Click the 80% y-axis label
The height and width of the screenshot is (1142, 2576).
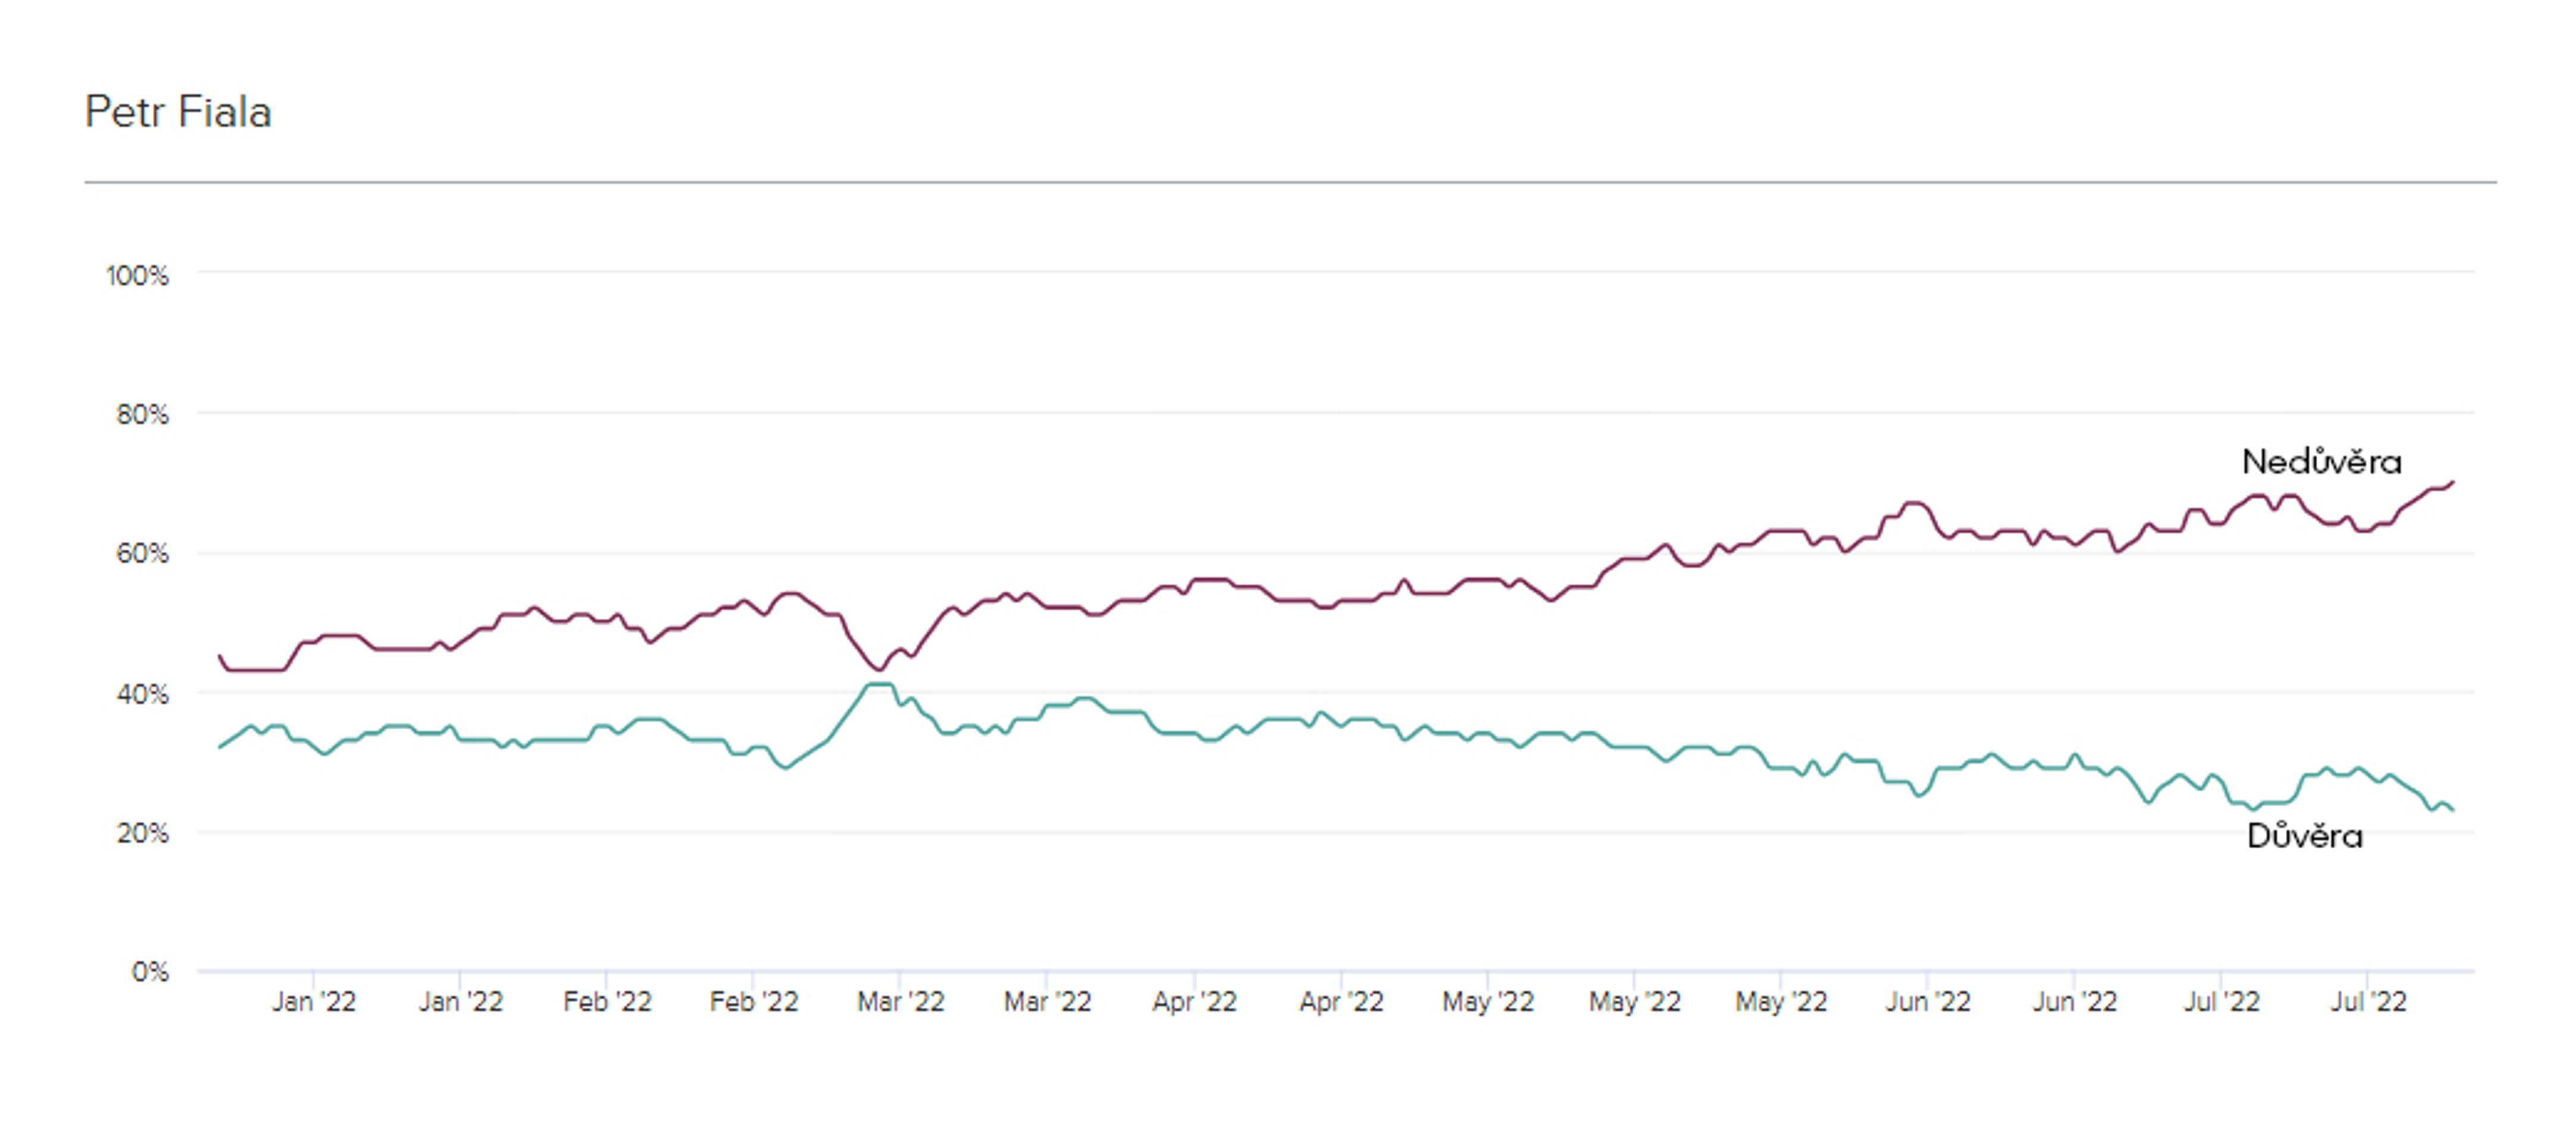142,414
